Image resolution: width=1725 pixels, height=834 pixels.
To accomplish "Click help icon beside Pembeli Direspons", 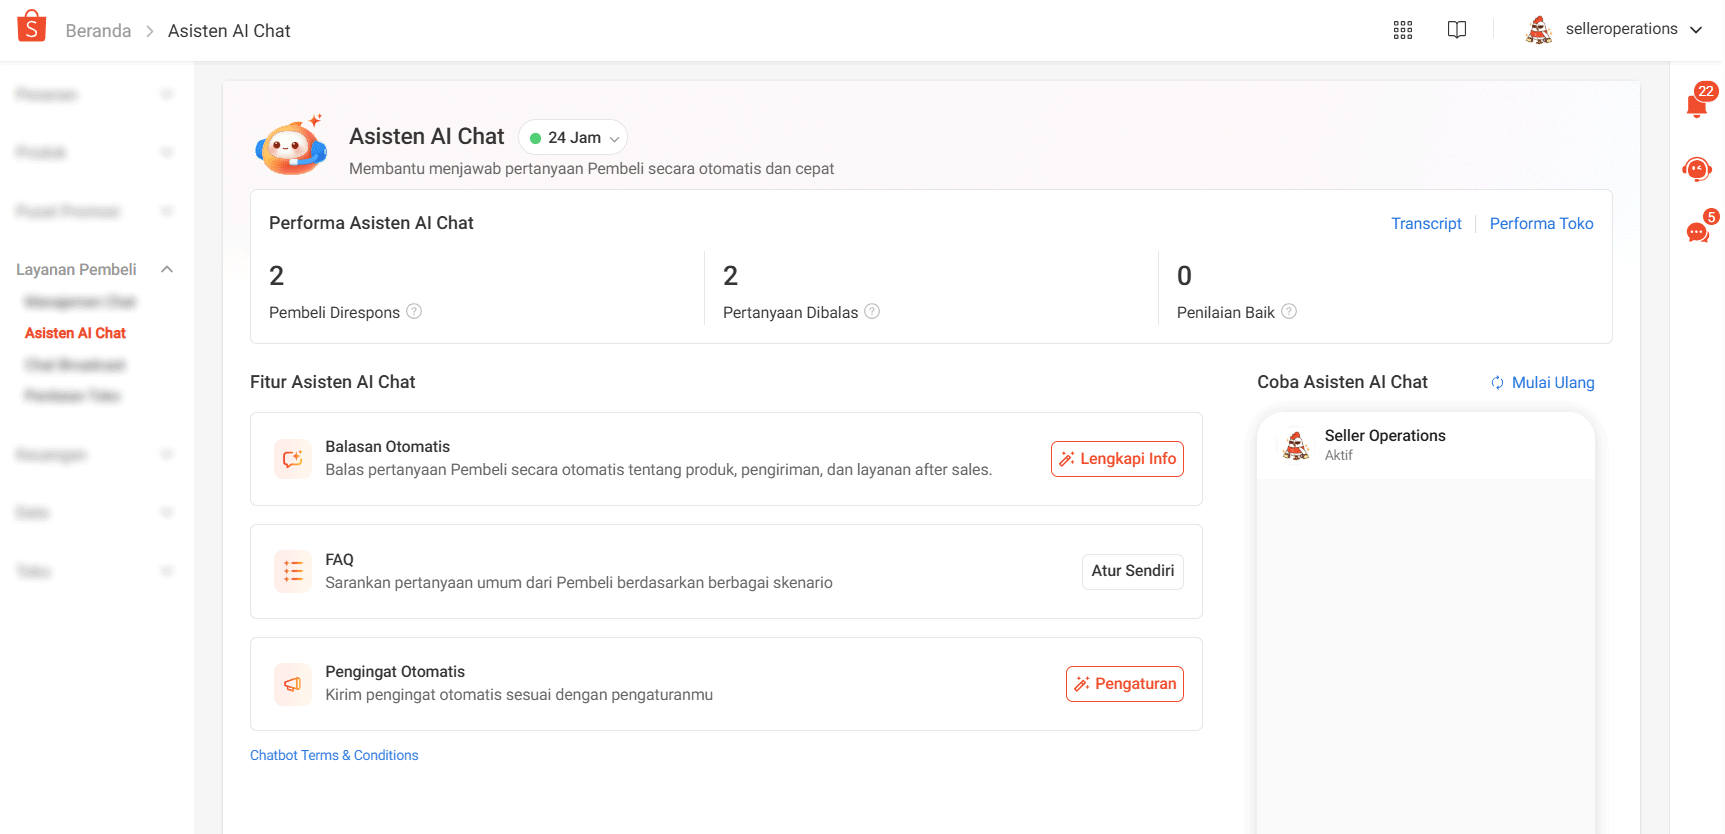I will (x=414, y=311).
